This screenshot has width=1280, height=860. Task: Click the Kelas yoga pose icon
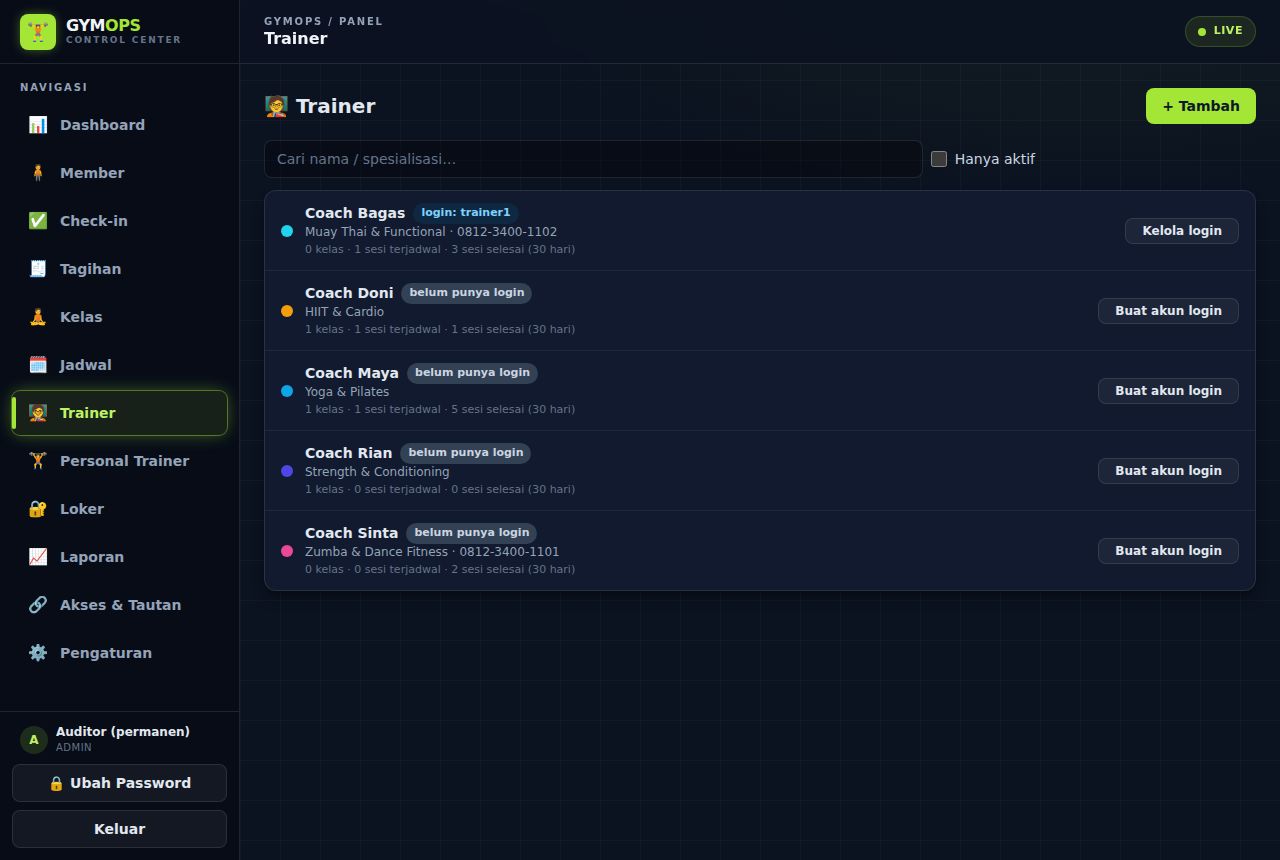[38, 317]
